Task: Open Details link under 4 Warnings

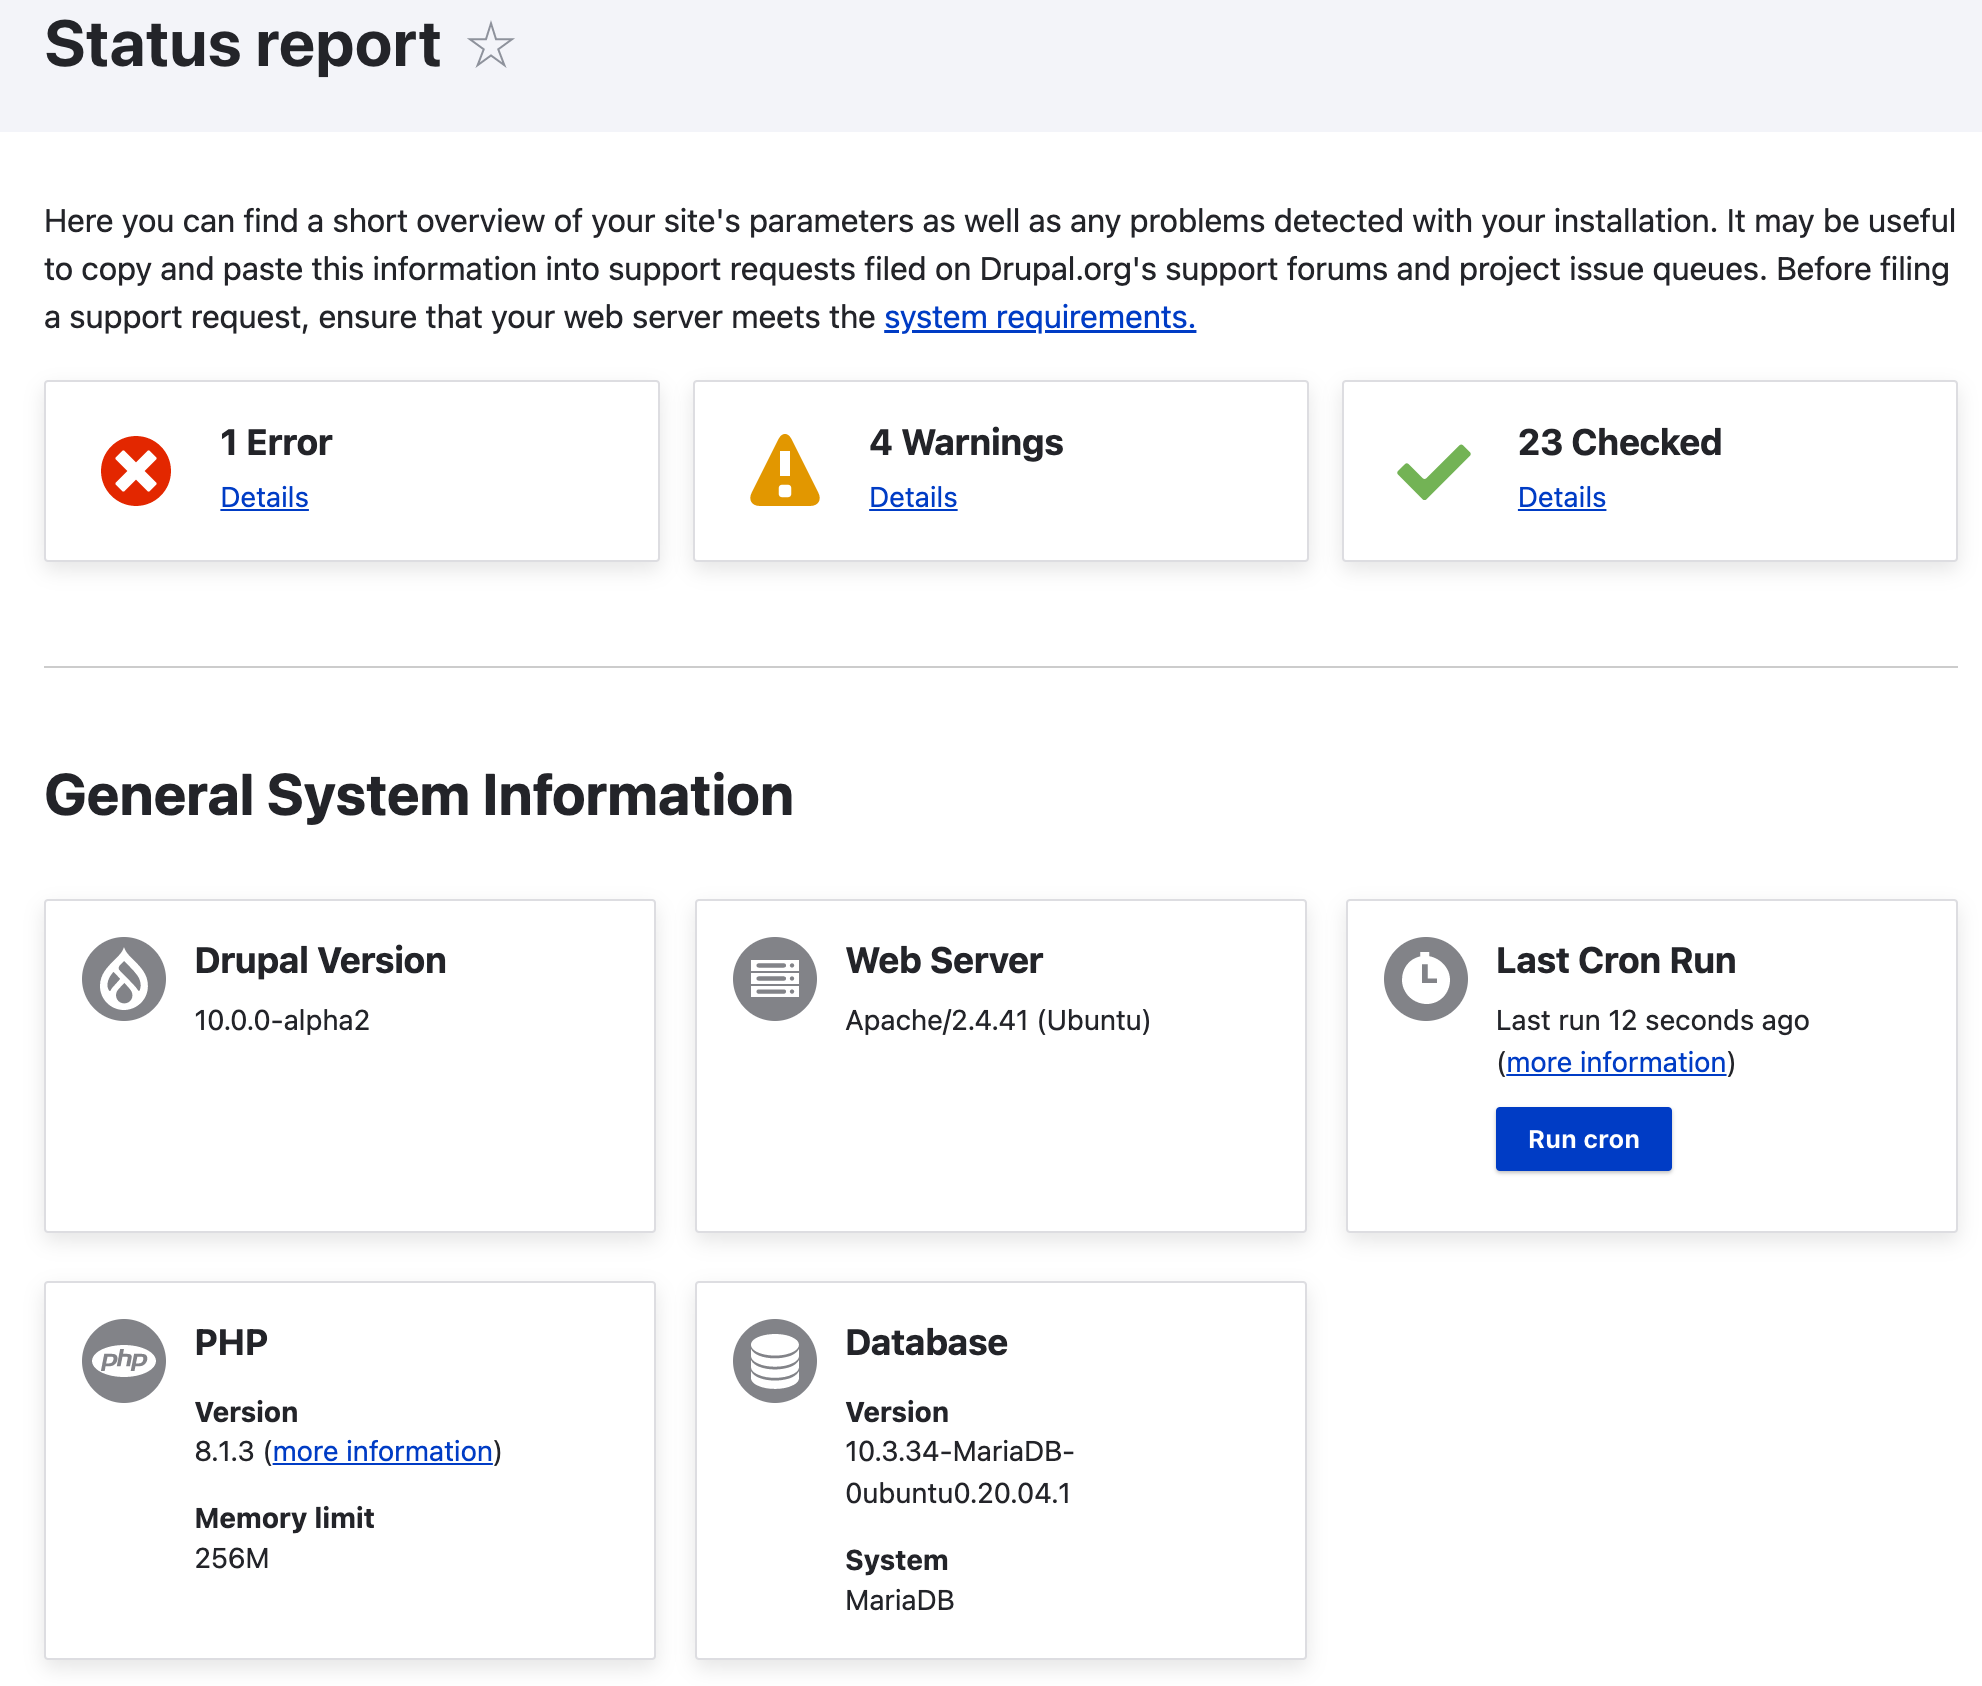Action: [913, 497]
